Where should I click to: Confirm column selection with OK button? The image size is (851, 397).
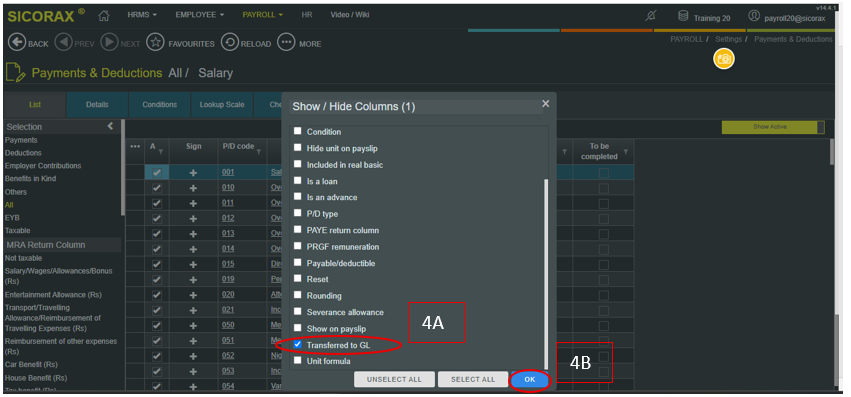530,380
